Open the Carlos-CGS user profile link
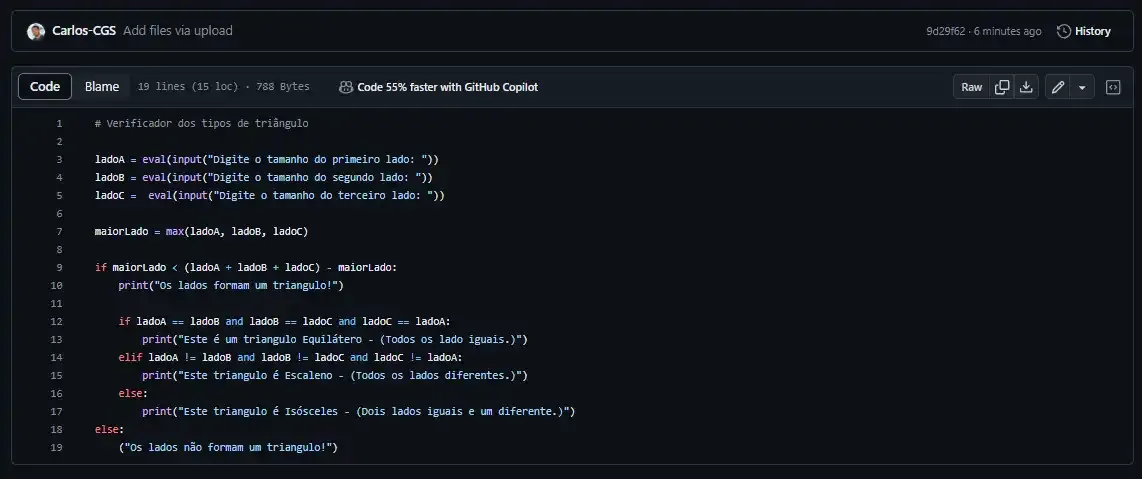This screenshot has height=479, width=1142. 85,31
